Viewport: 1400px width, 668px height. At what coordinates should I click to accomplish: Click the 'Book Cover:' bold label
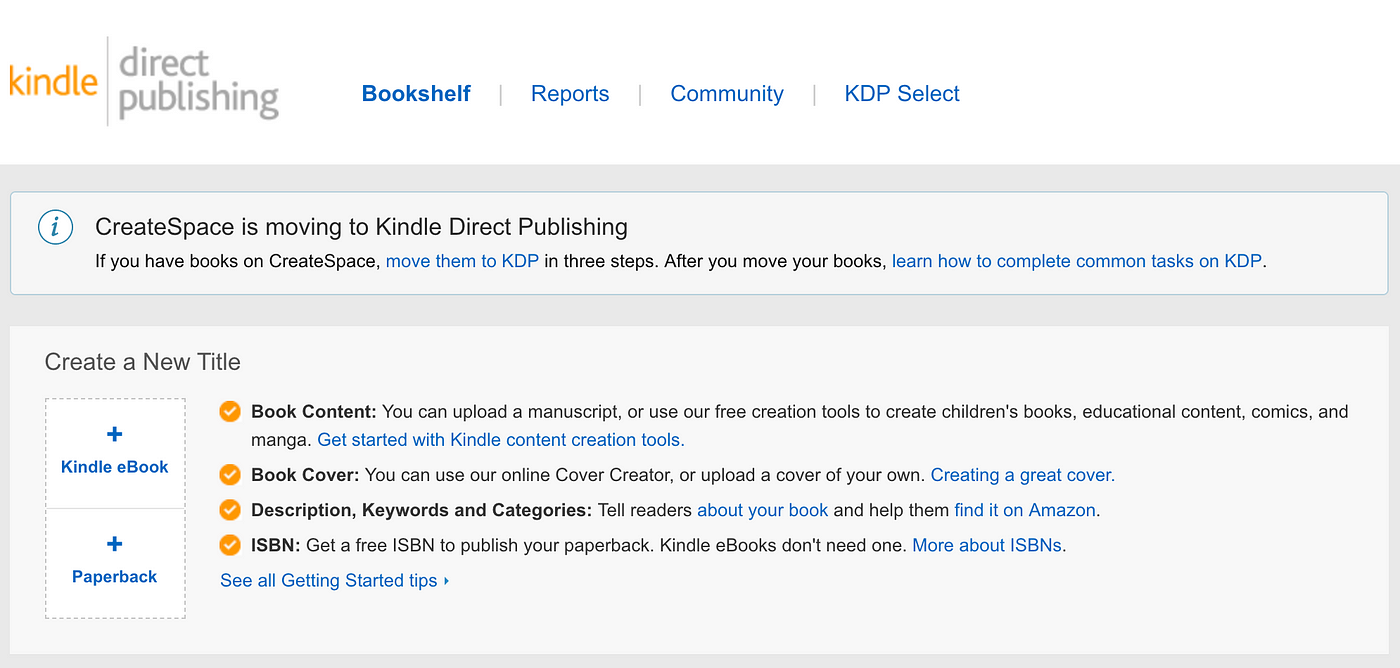306,475
